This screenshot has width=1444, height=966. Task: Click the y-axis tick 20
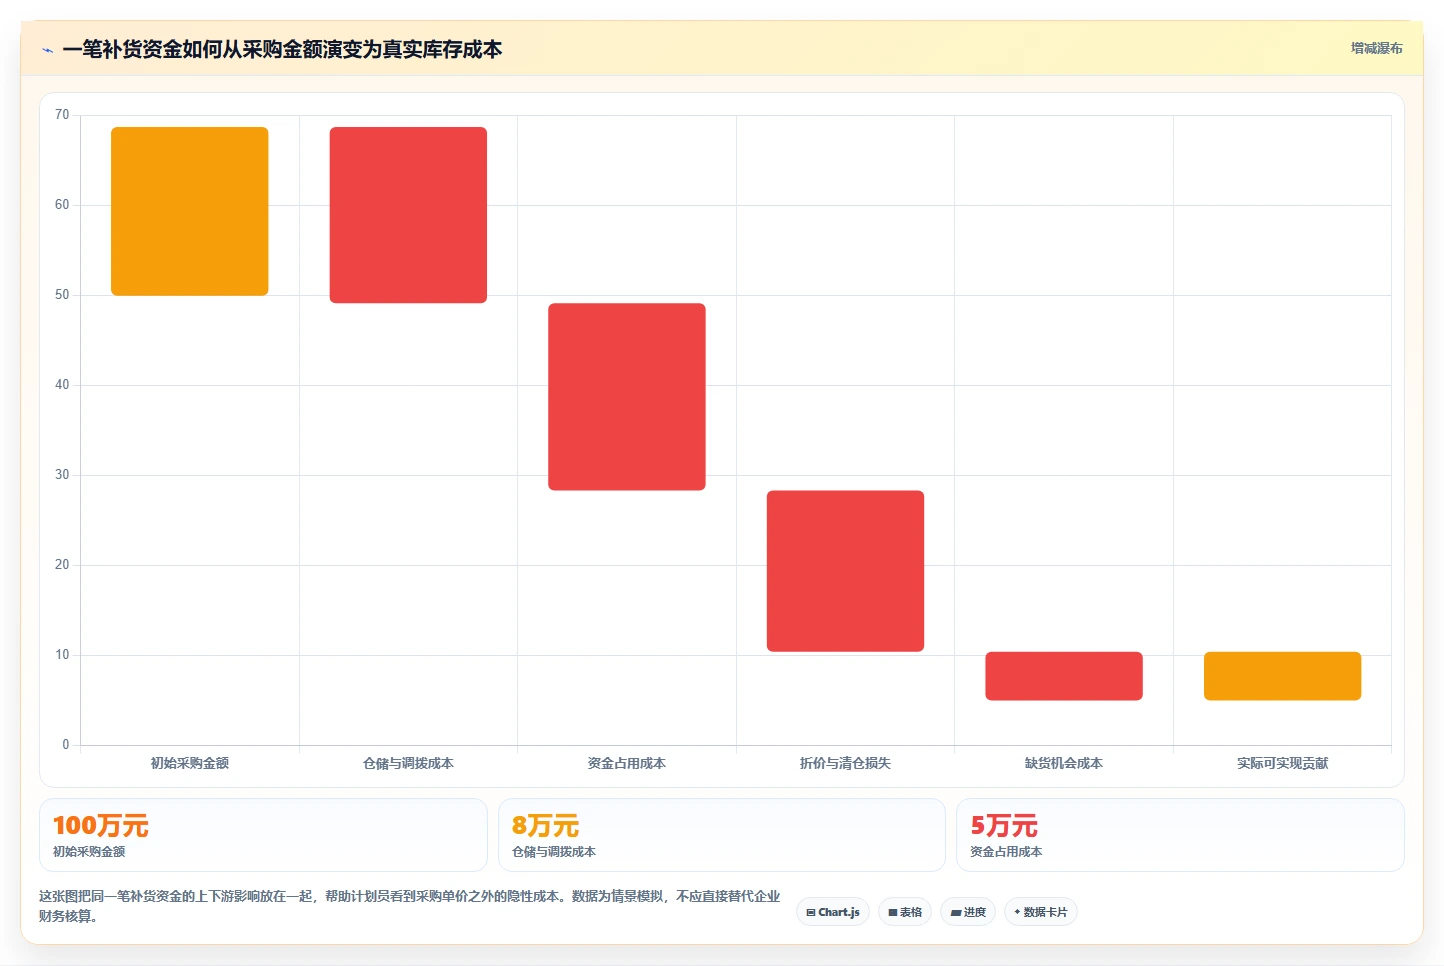pyautogui.click(x=62, y=565)
